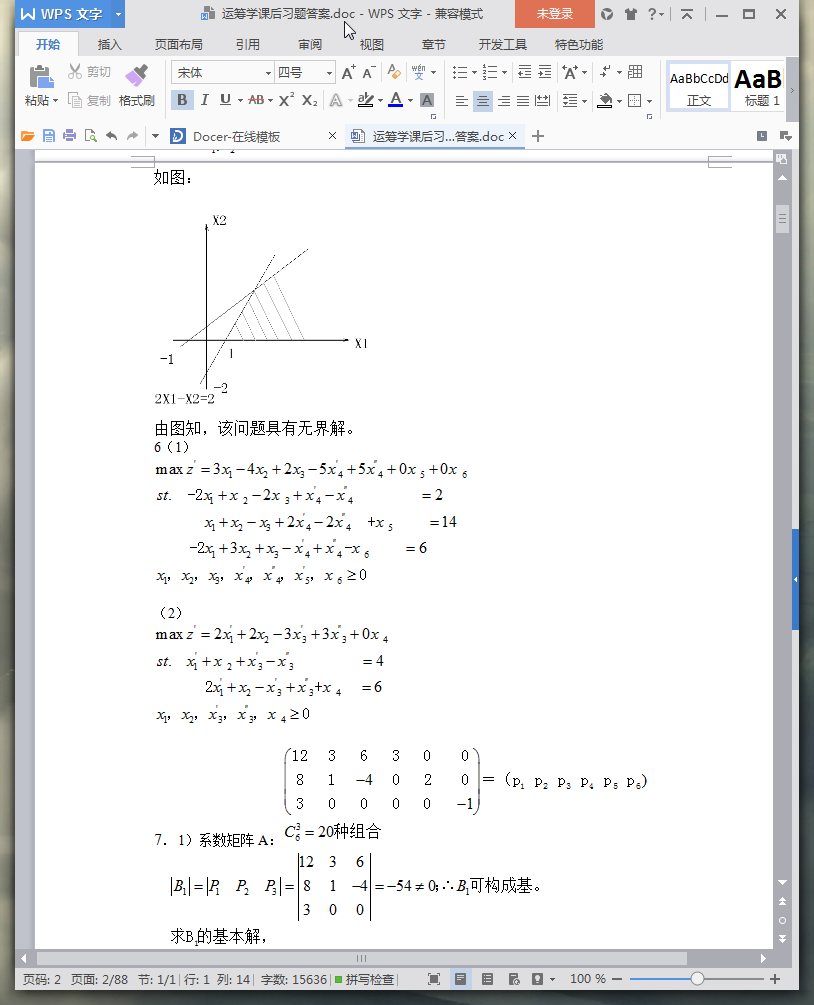The width and height of the screenshot is (814, 1005).
Task: Decrease paragraph indent
Action: 524,72
